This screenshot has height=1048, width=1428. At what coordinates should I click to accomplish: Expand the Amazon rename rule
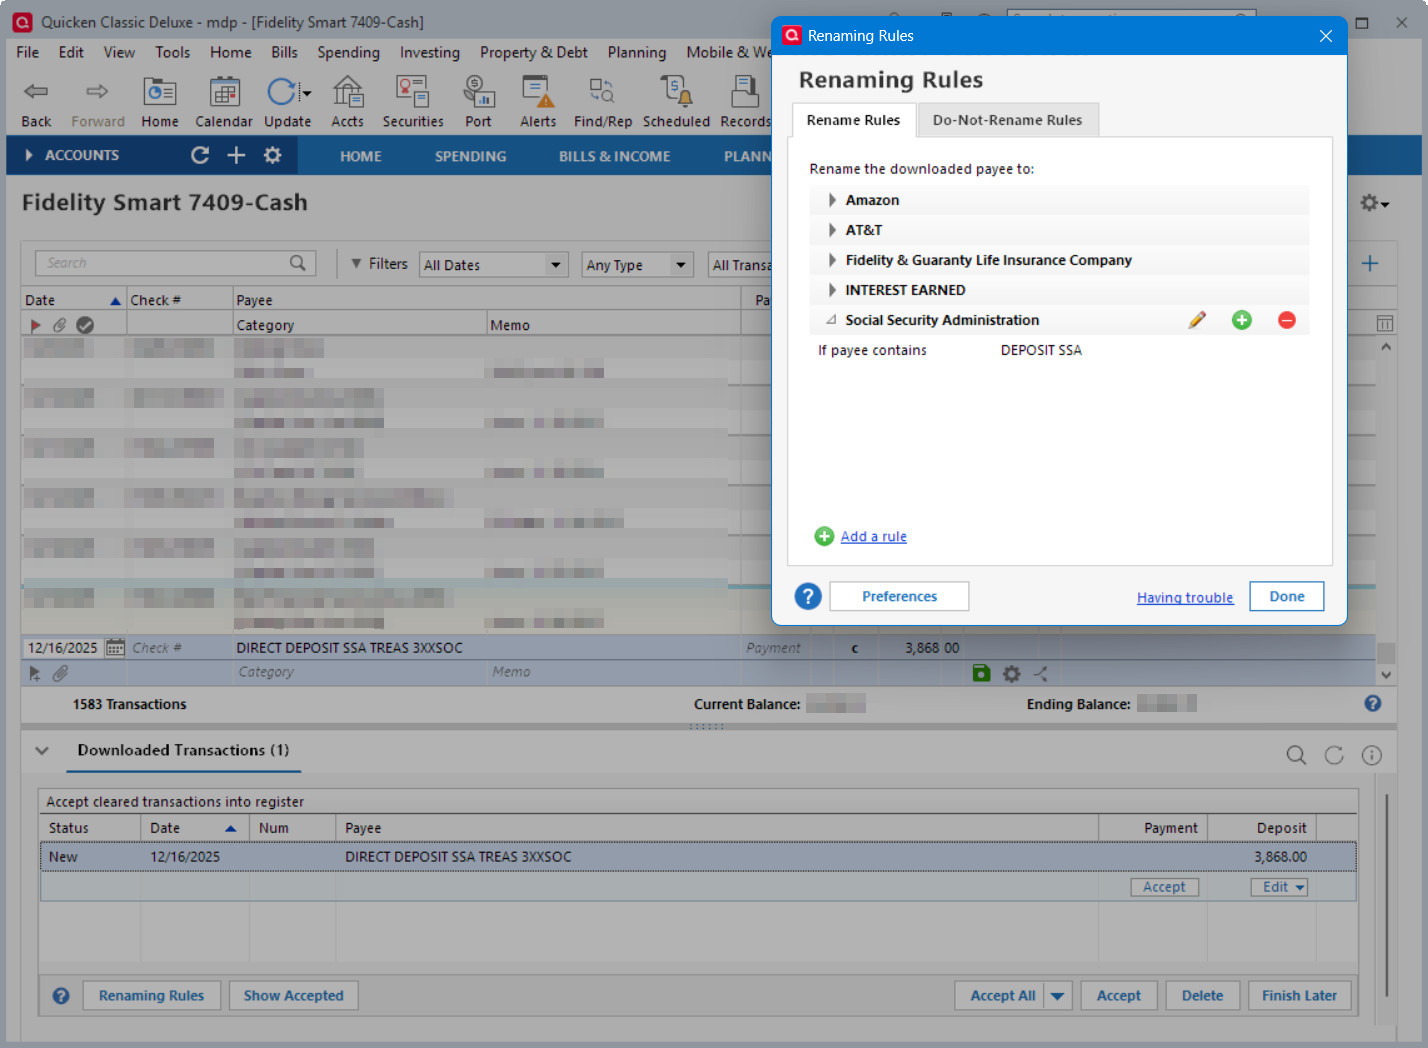click(x=832, y=200)
